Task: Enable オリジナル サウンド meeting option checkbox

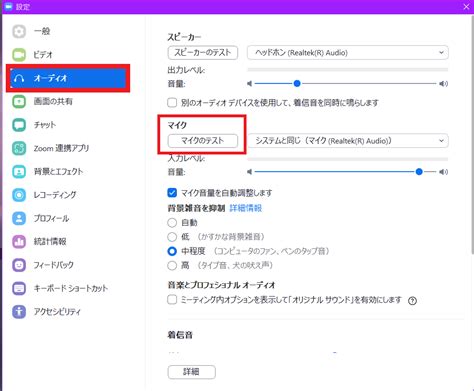Action: [x=172, y=299]
